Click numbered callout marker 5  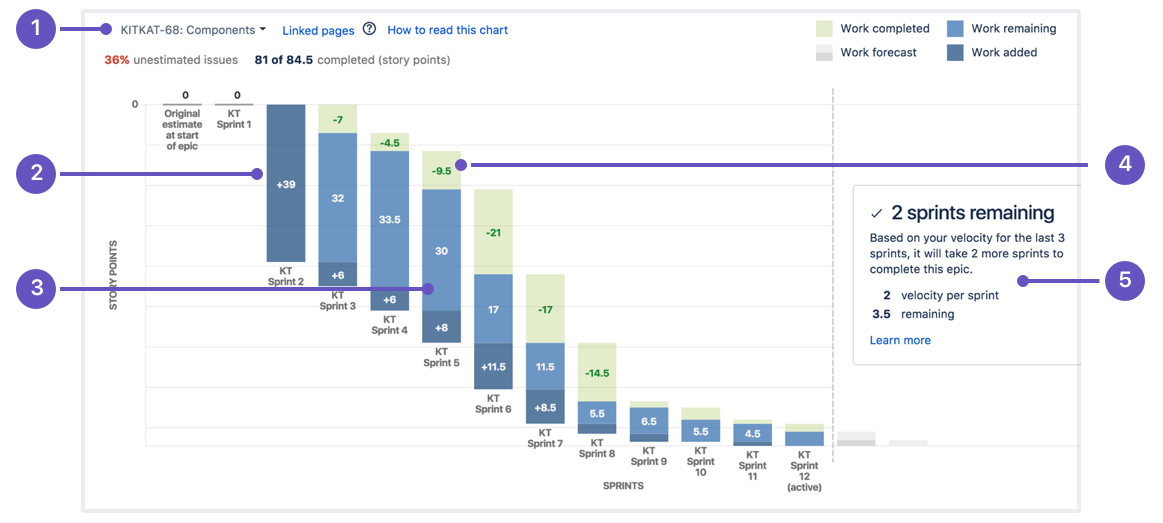pyautogui.click(x=1125, y=281)
